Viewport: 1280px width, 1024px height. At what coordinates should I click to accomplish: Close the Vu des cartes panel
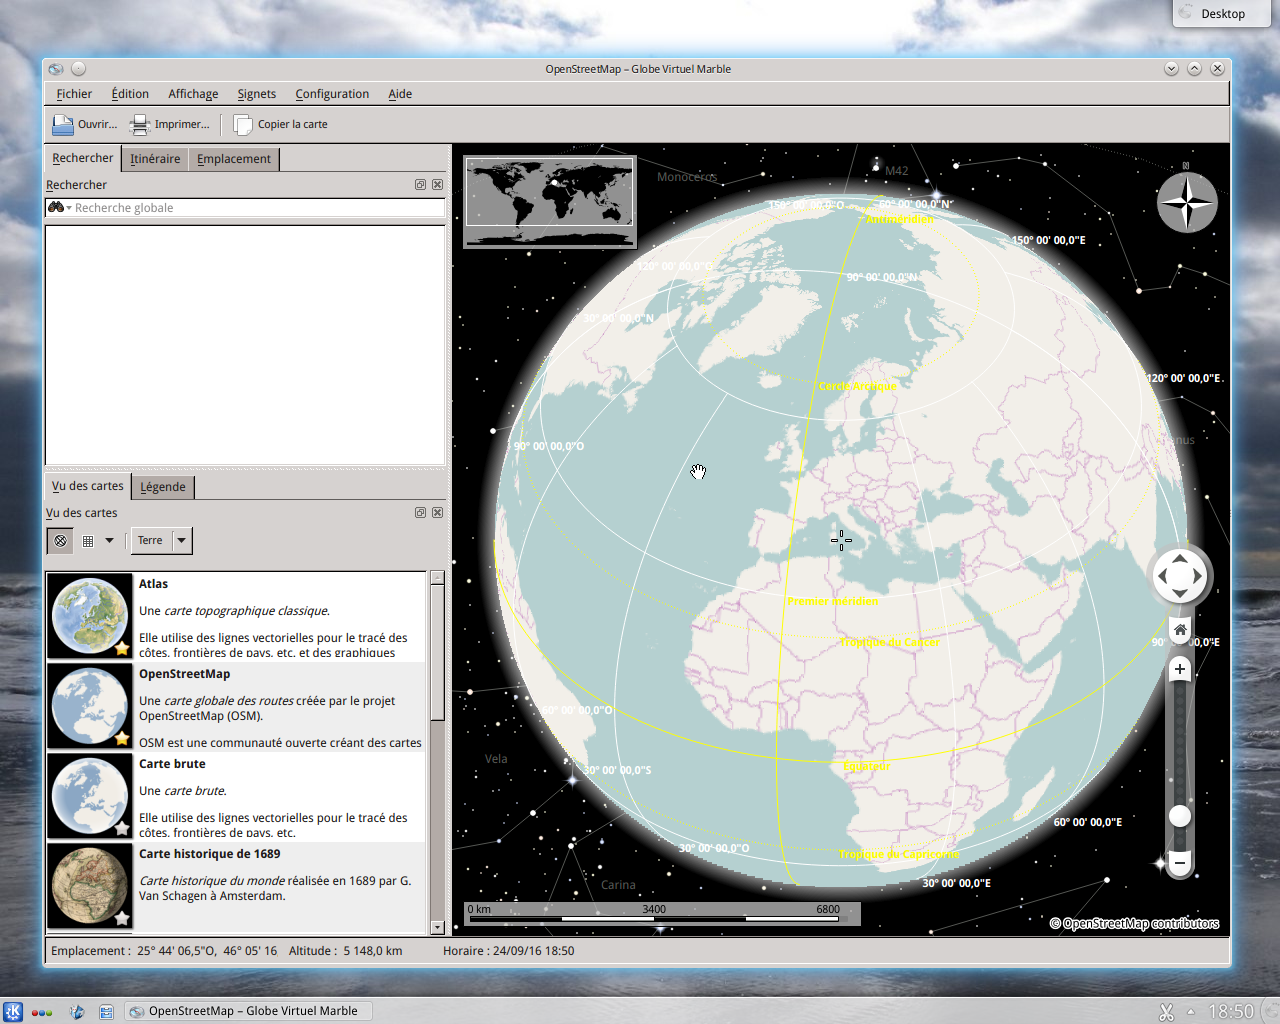point(437,512)
